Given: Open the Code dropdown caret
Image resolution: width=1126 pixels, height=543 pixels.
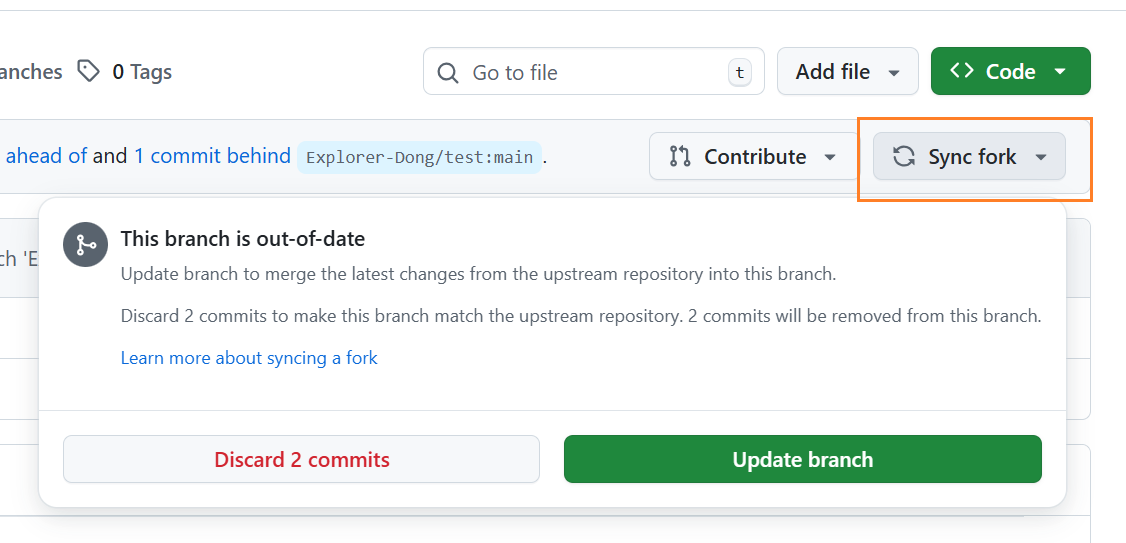Looking at the screenshot, I should coord(1060,72).
